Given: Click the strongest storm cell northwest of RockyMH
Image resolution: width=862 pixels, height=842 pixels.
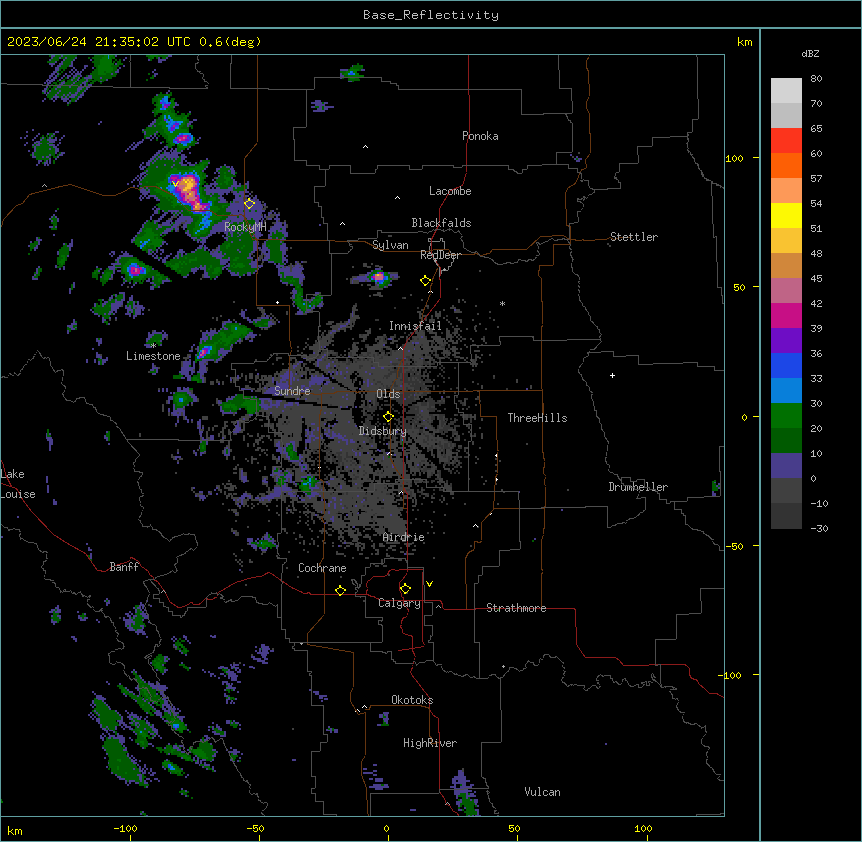Looking at the screenshot, I should [190, 191].
